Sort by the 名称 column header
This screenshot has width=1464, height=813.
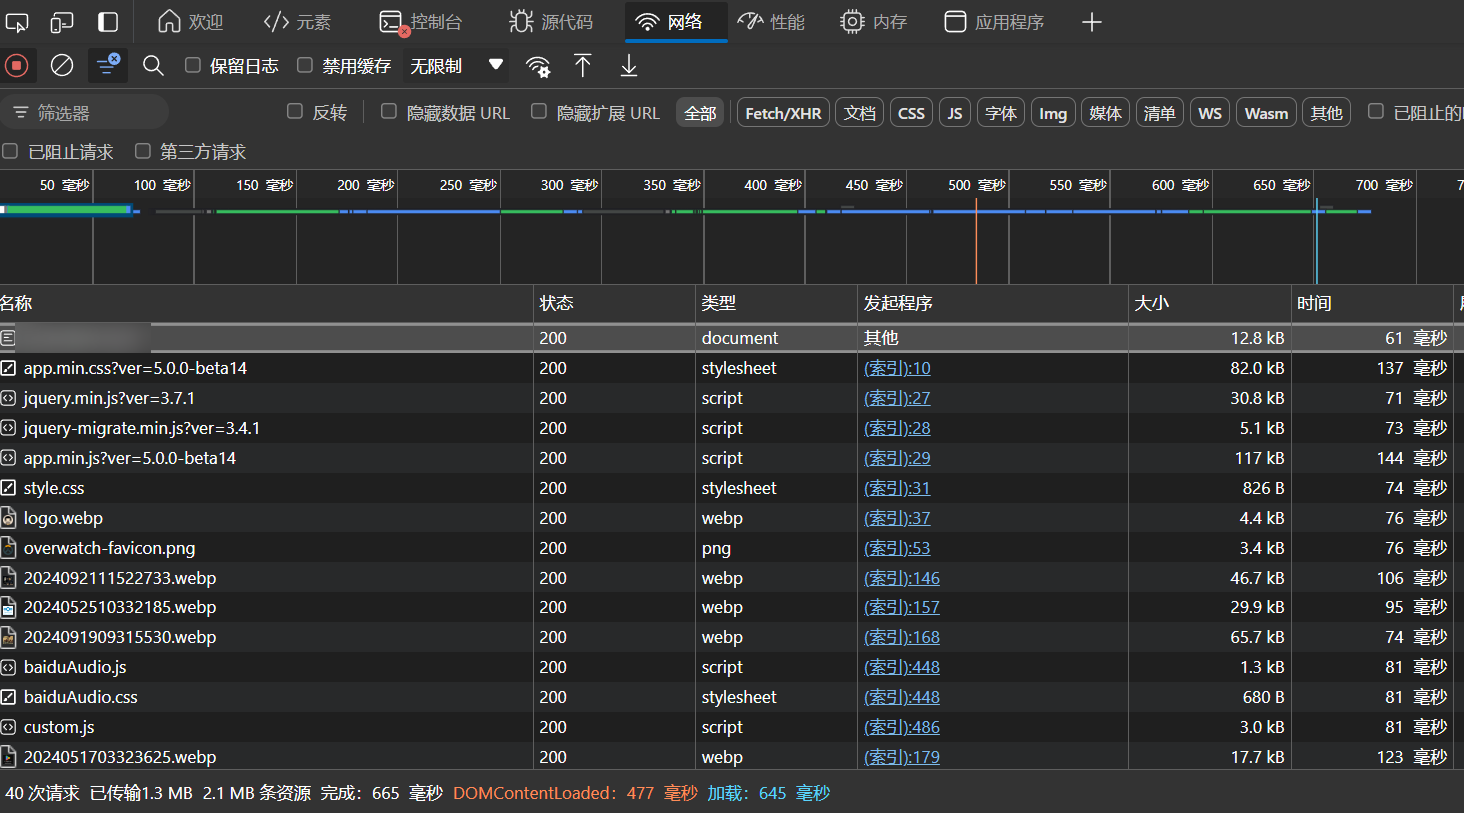266,303
